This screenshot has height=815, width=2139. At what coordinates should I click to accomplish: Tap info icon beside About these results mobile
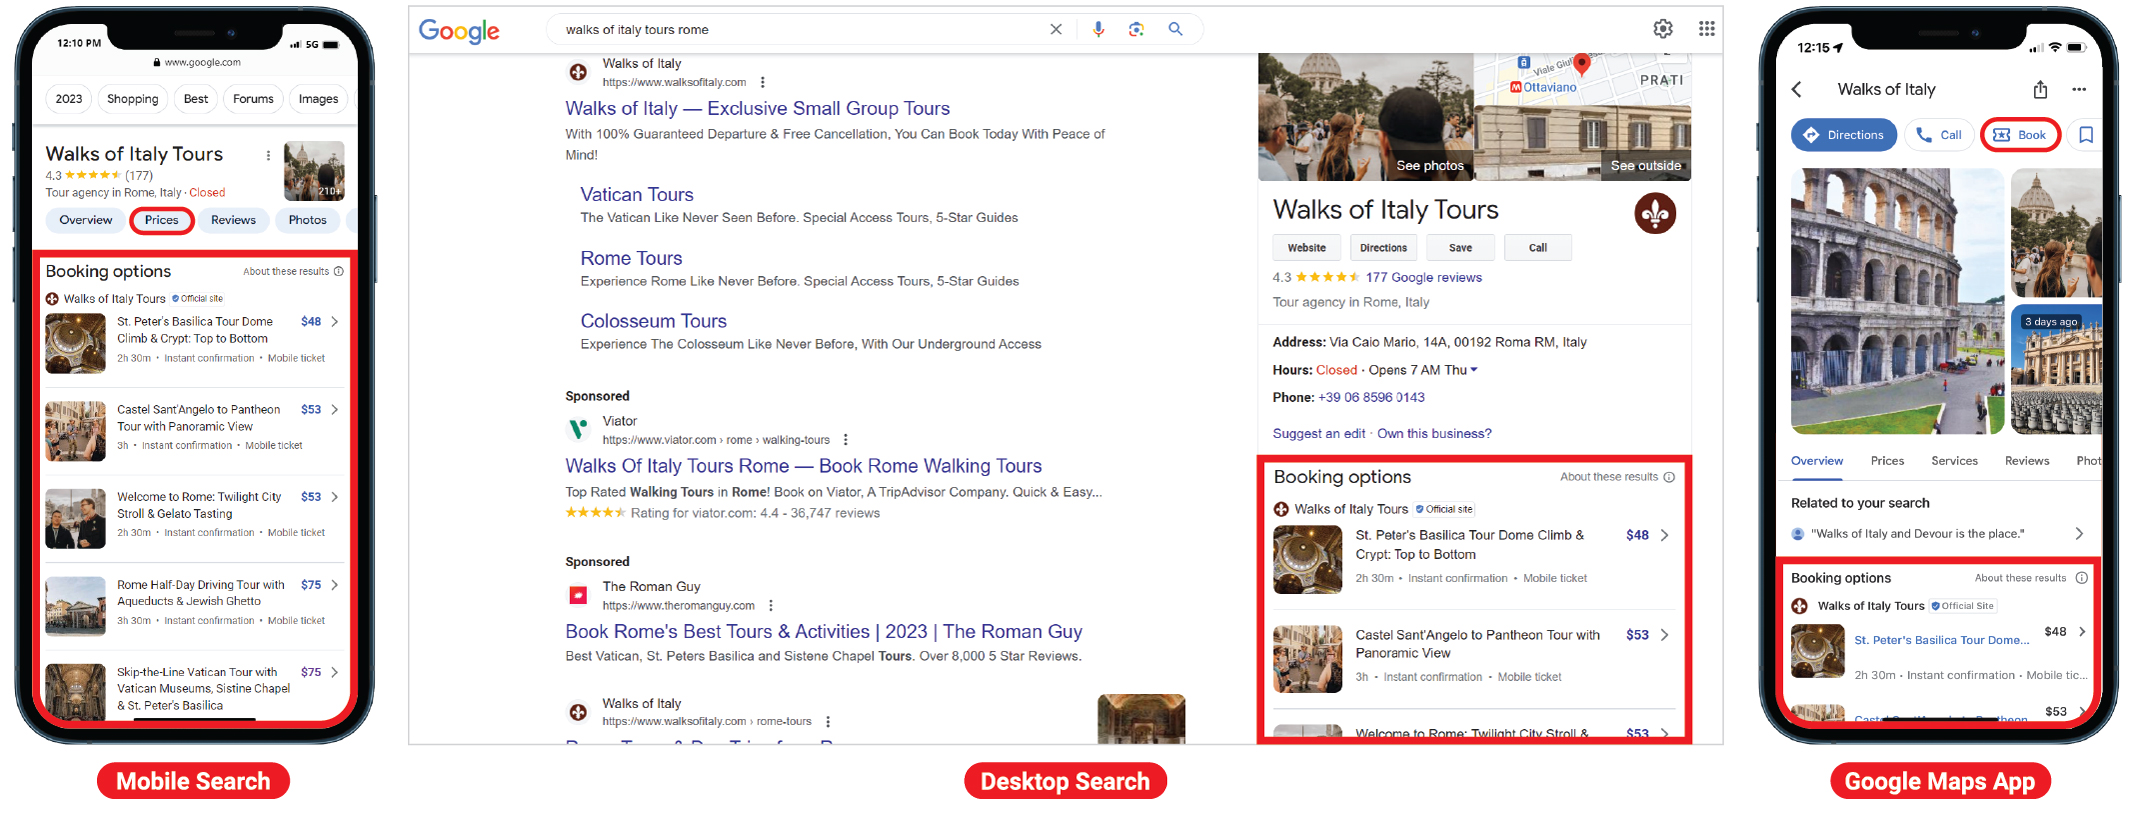339,272
